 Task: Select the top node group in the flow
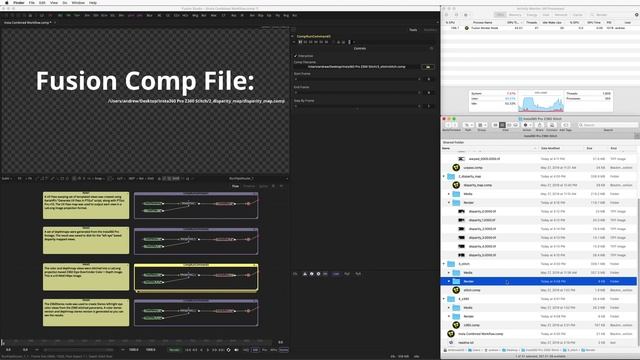click(196, 205)
